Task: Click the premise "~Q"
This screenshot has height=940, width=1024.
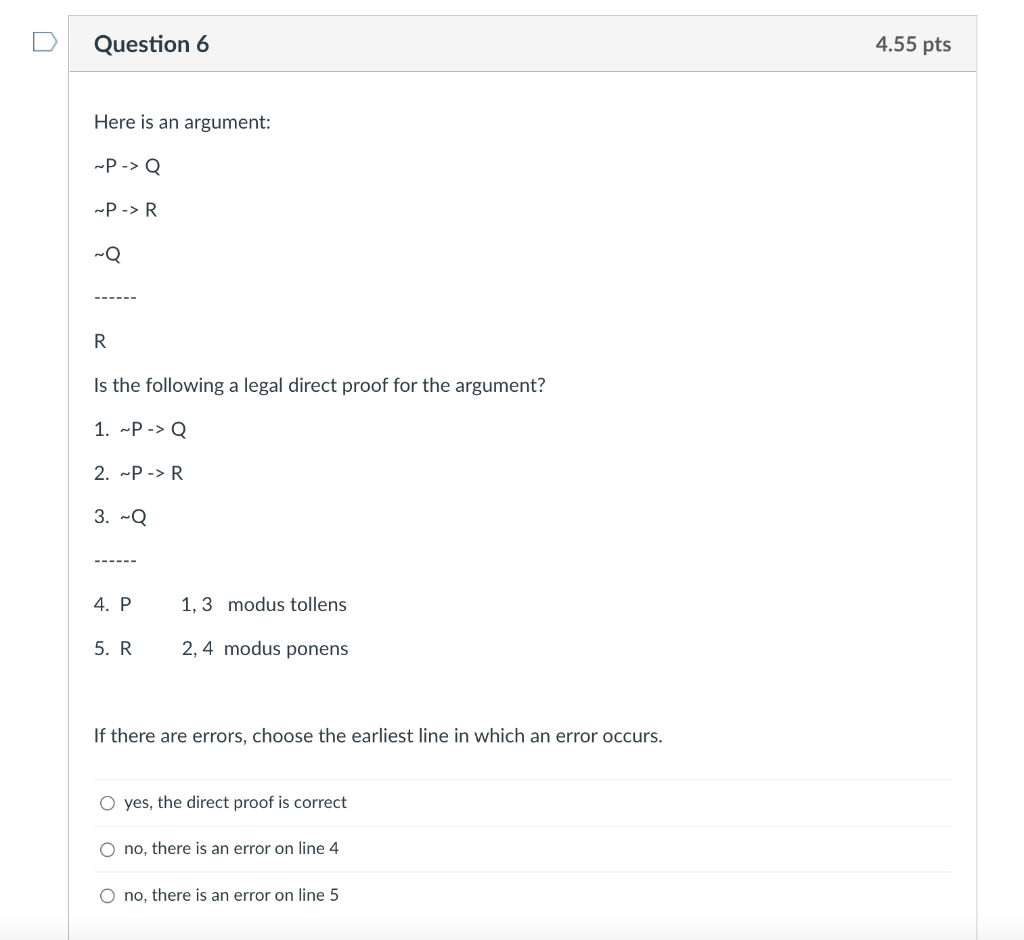Action: coord(106,254)
